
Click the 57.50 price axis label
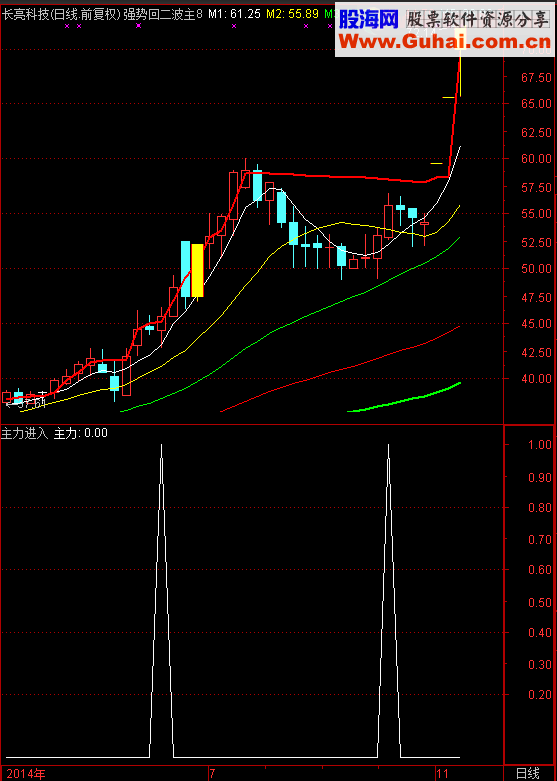(x=538, y=187)
